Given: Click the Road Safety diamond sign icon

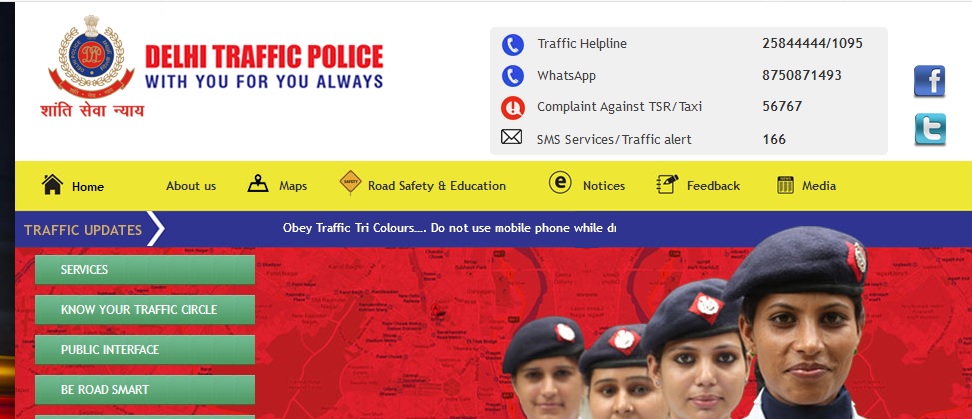Looking at the screenshot, I should point(350,183).
